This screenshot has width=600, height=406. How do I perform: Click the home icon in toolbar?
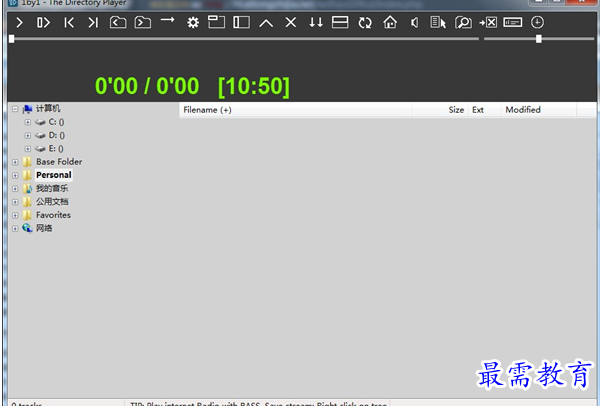coord(390,22)
